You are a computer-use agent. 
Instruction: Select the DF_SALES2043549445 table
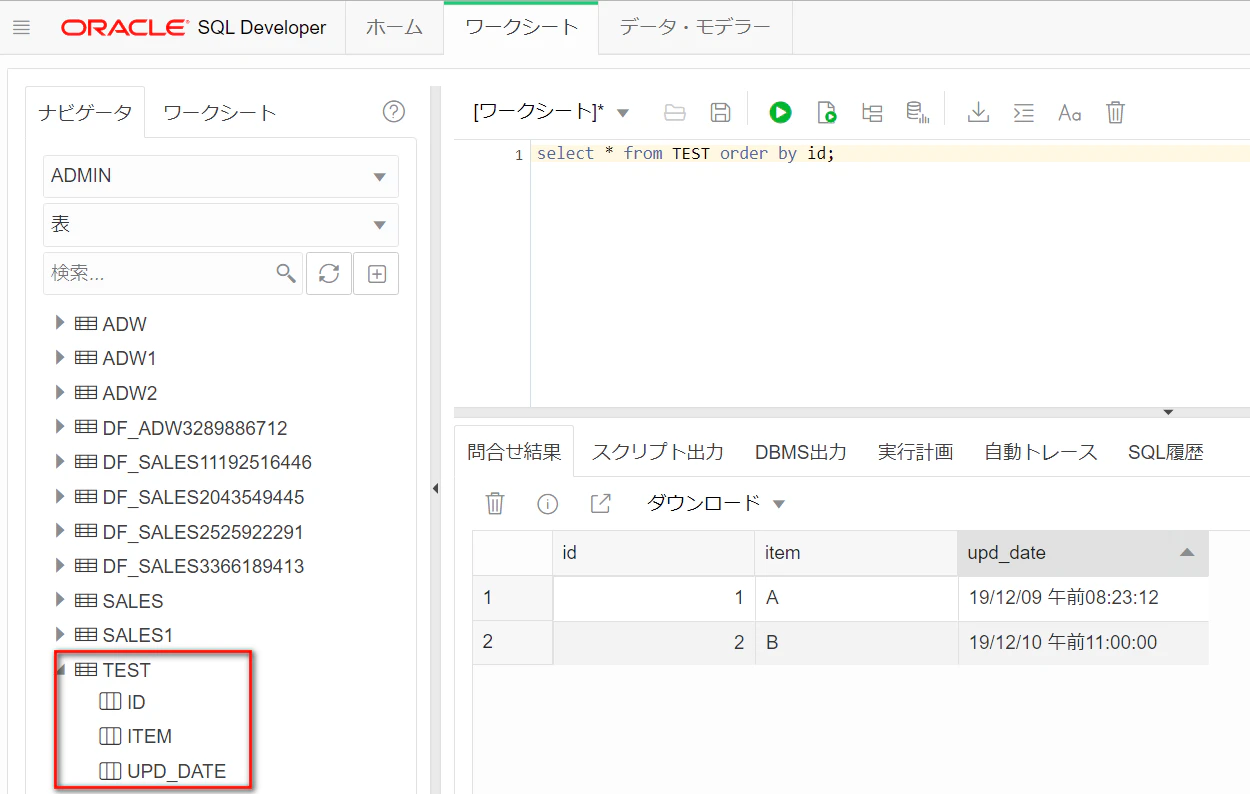[x=203, y=497]
